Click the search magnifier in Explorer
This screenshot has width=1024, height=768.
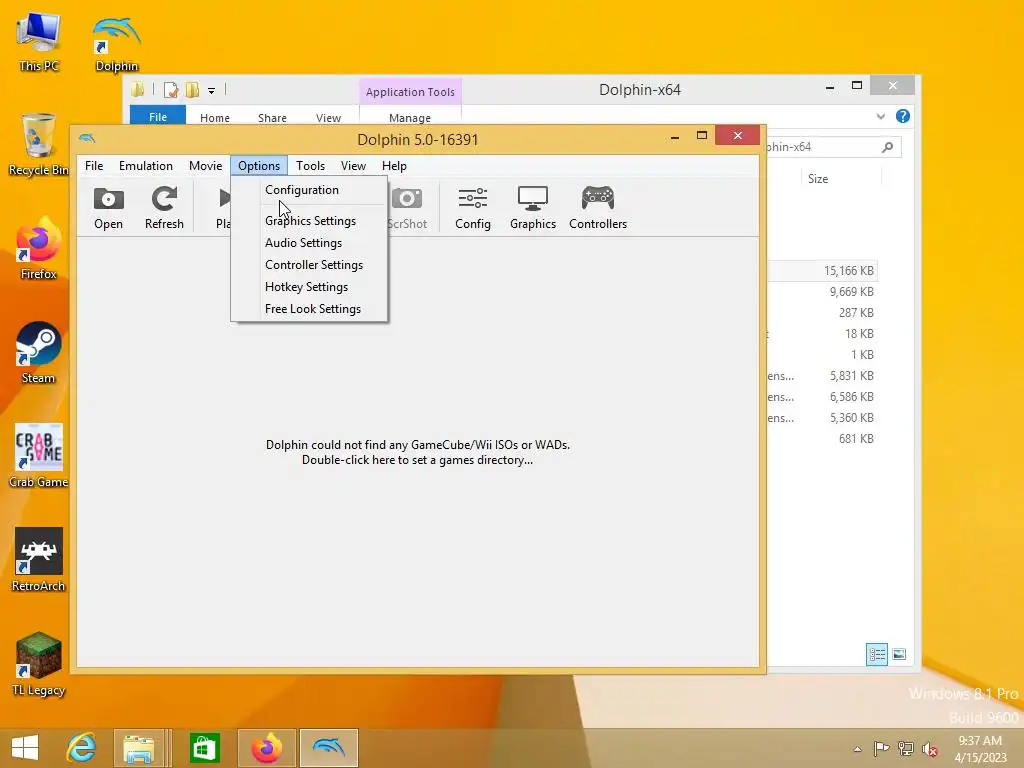point(887,148)
